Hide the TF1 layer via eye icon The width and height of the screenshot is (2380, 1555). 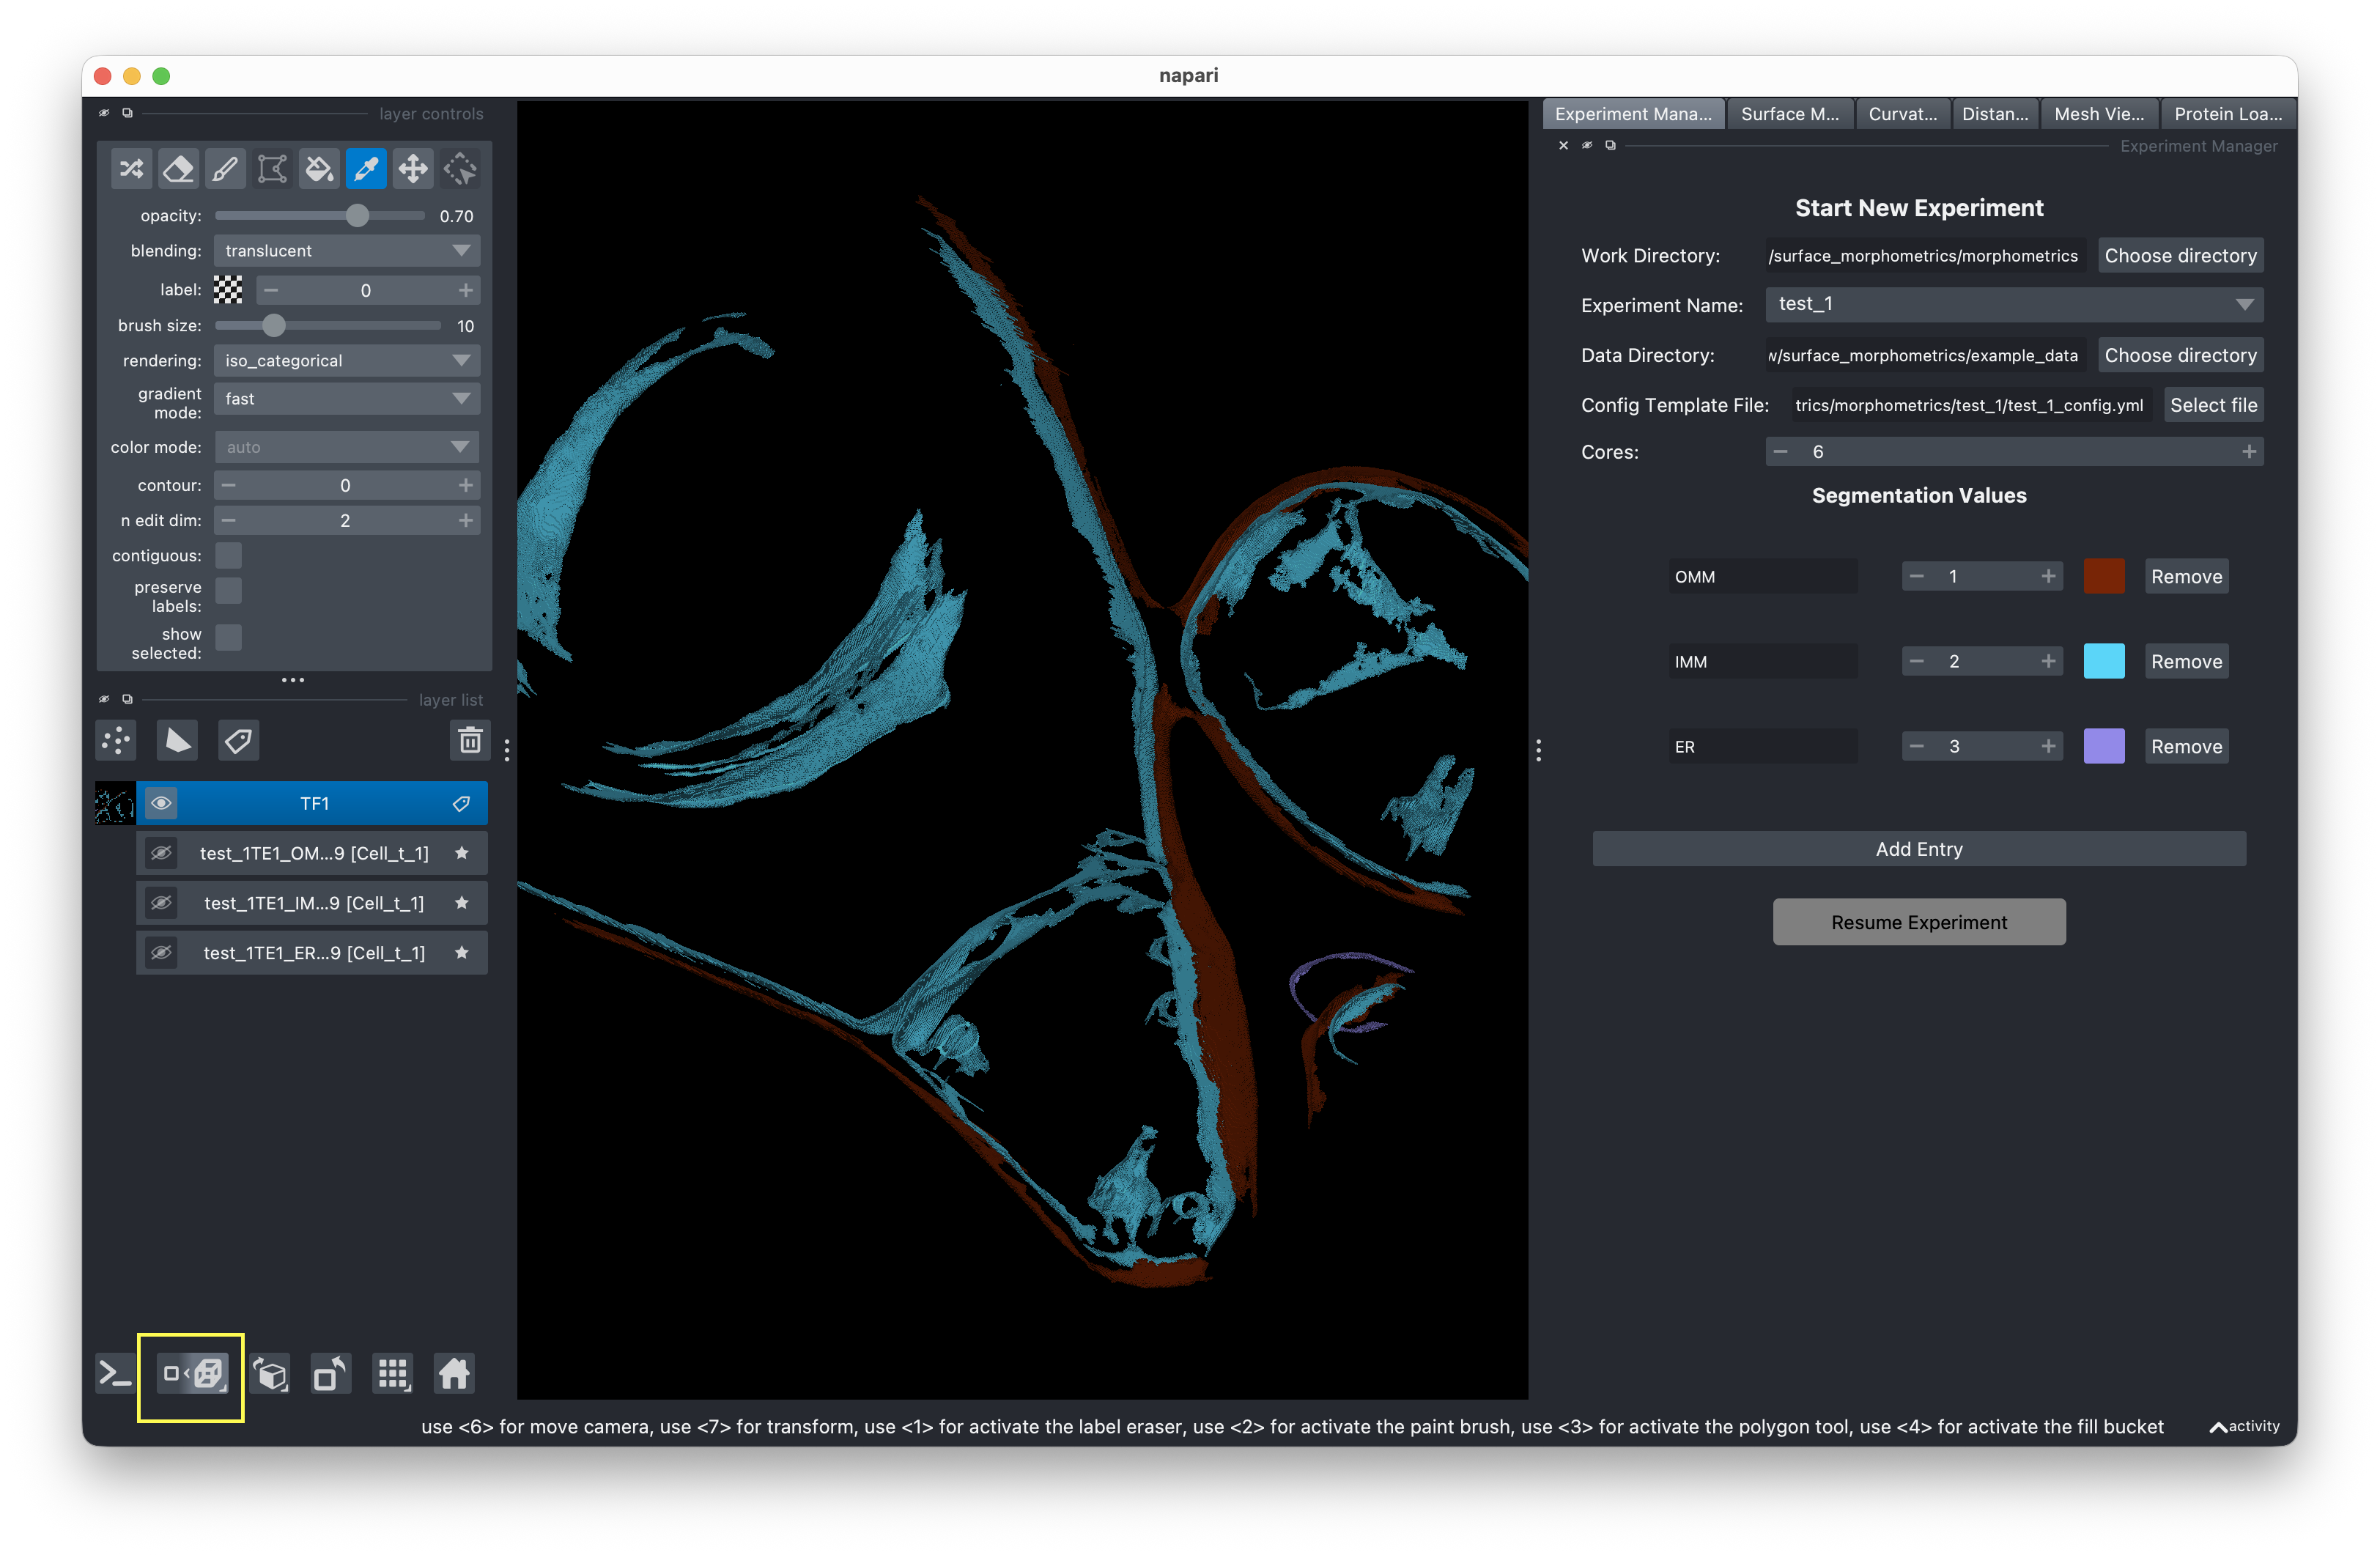(161, 804)
